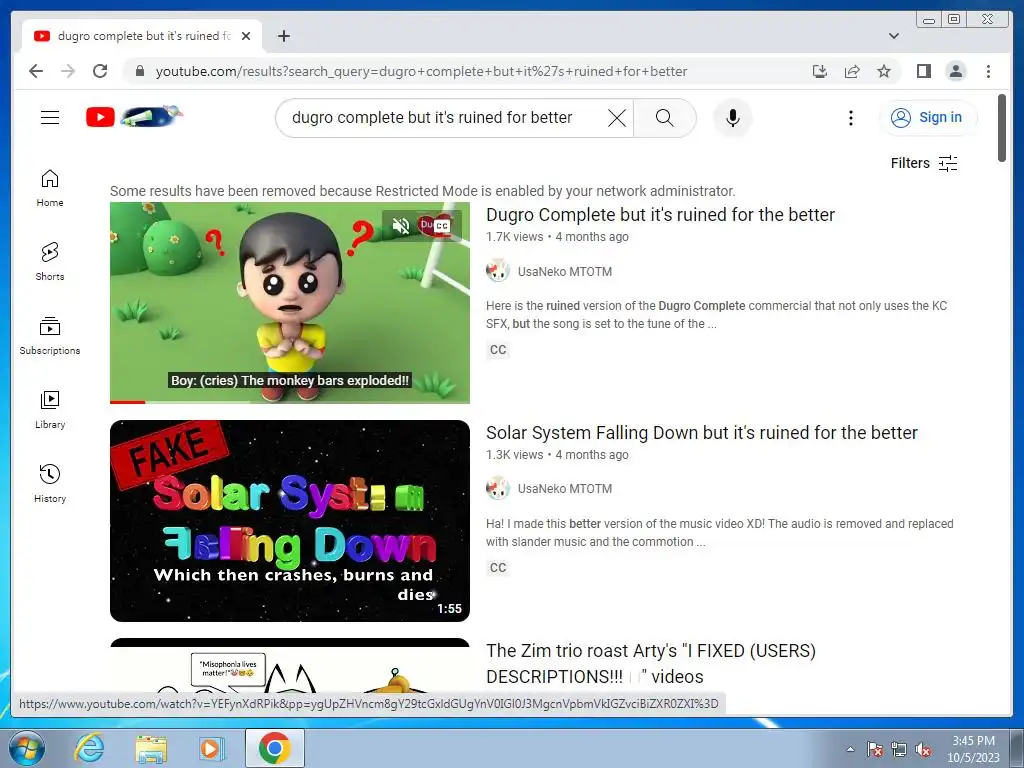Unmute the Dugro Complete preview video
This screenshot has height=768, width=1024.
(400, 225)
